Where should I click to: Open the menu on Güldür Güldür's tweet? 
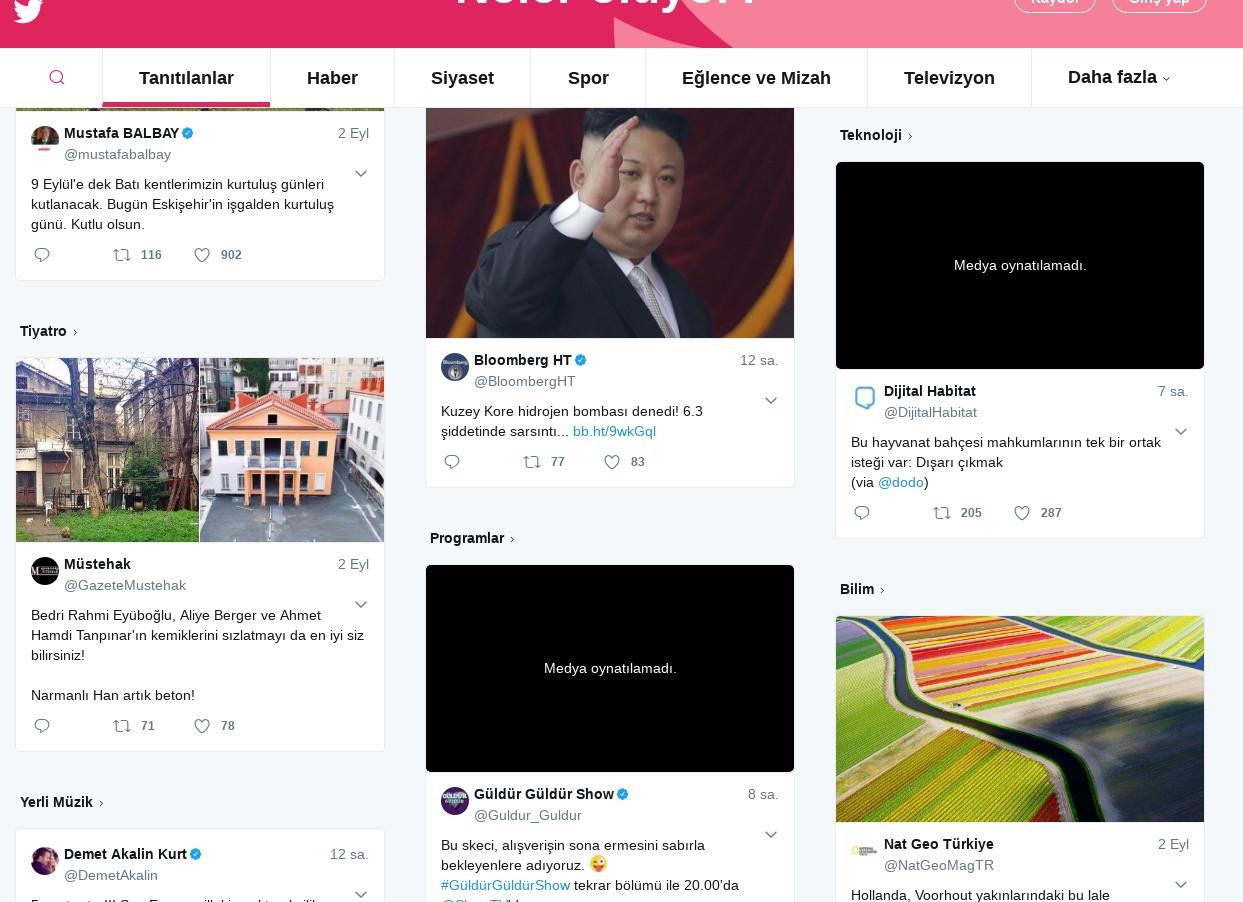pos(771,835)
